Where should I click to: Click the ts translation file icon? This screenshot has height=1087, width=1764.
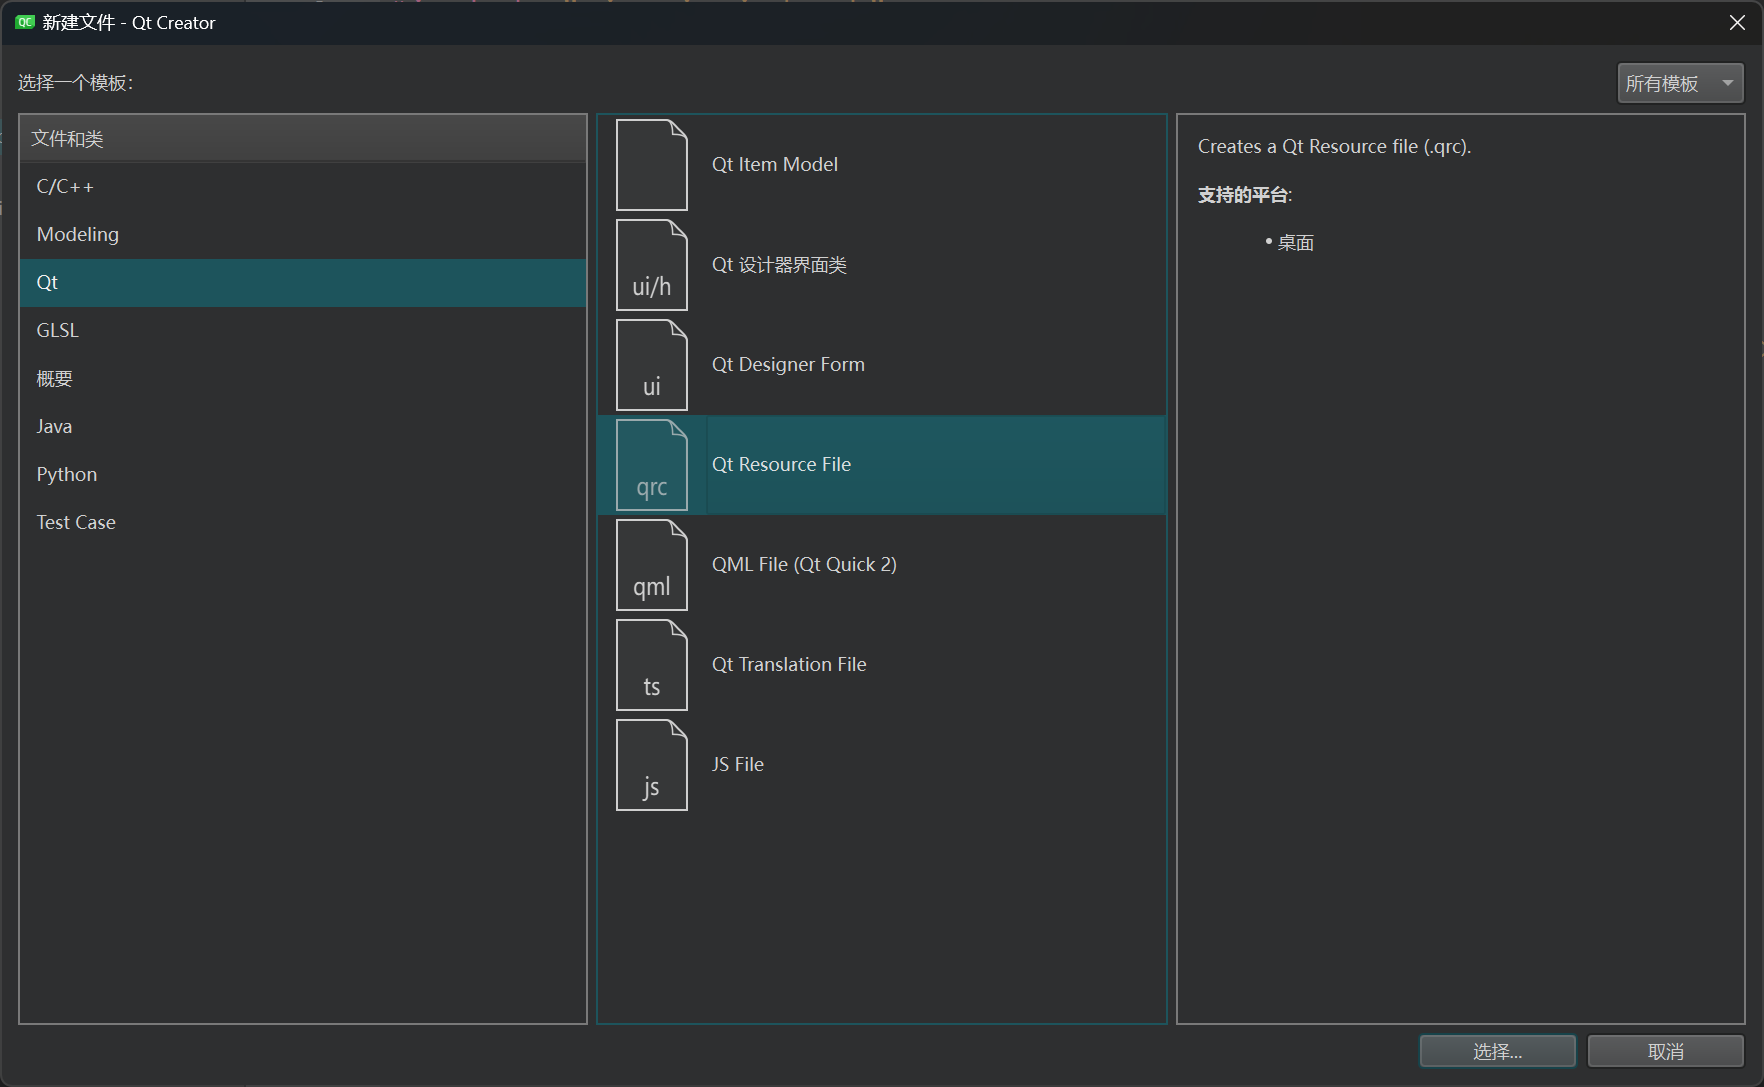(x=652, y=665)
